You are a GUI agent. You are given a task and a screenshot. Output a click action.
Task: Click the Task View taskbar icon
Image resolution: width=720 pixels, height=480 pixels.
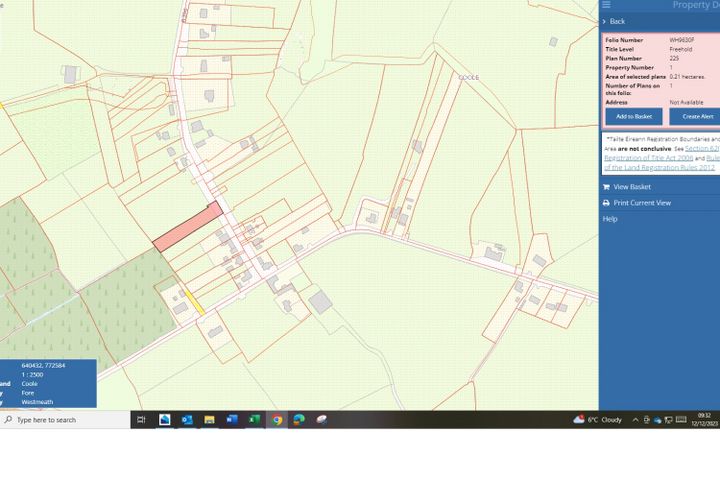(x=141, y=420)
